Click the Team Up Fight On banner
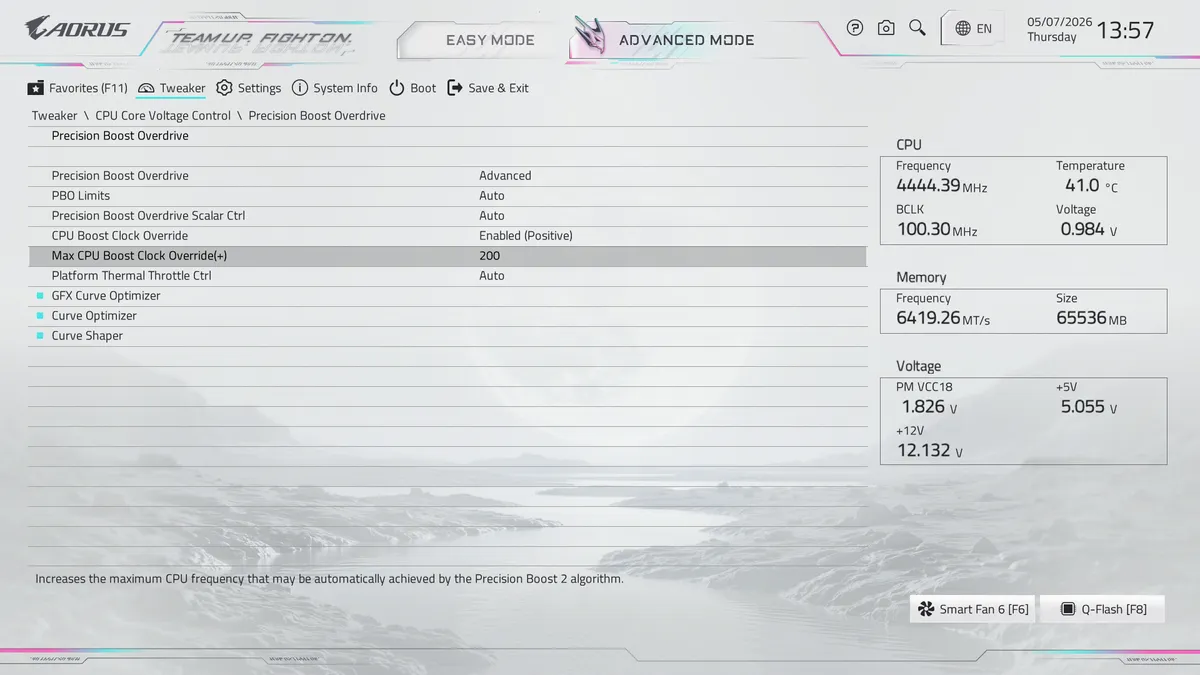This screenshot has width=1200, height=675. pos(261,40)
